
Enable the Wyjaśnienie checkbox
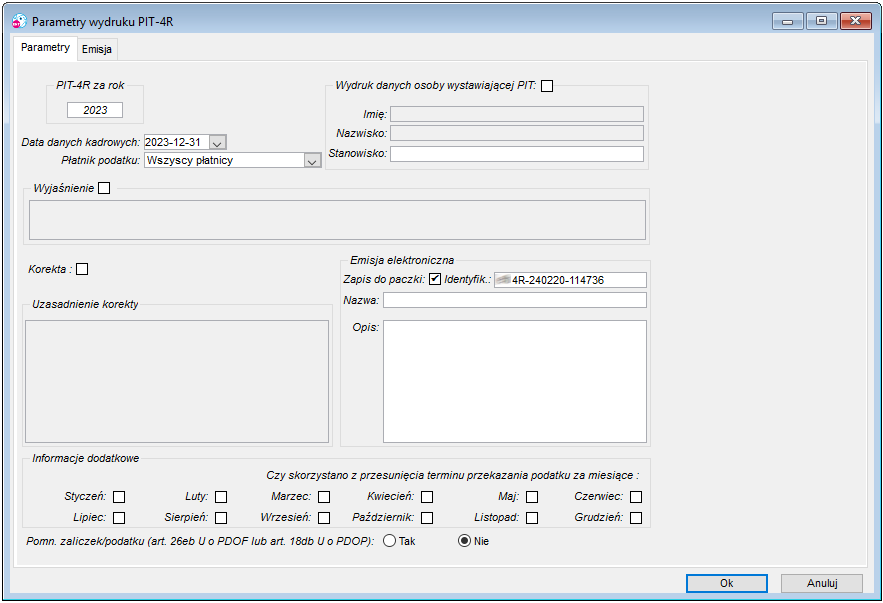tap(104, 188)
